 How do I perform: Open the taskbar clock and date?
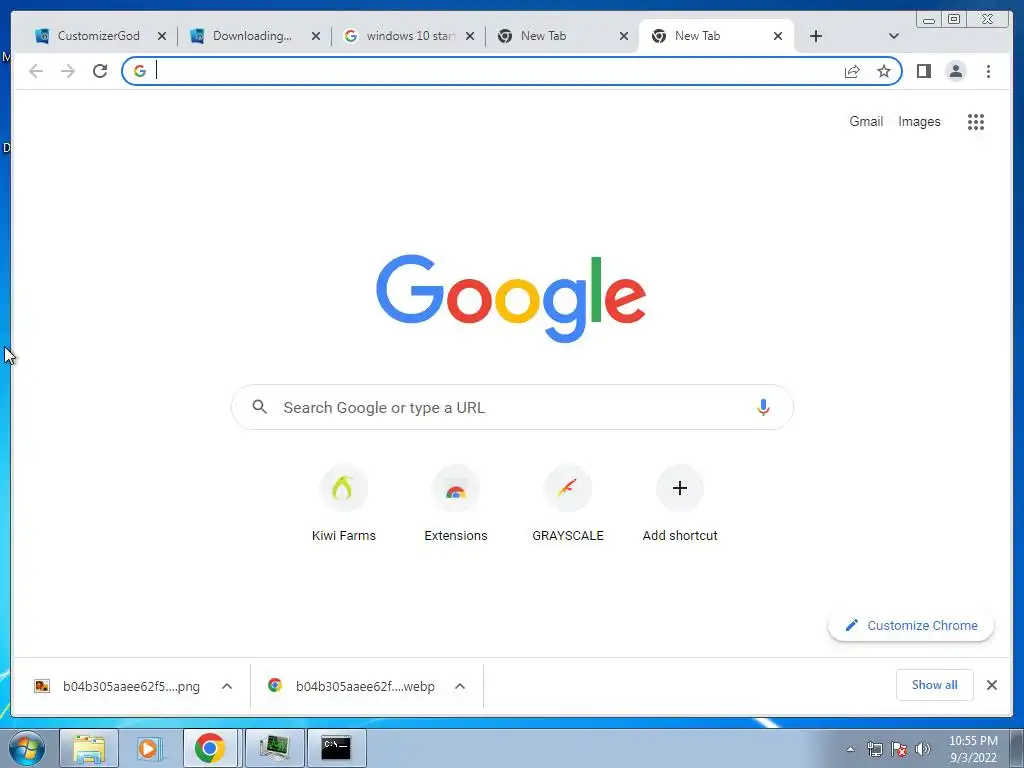pyautogui.click(x=973, y=749)
